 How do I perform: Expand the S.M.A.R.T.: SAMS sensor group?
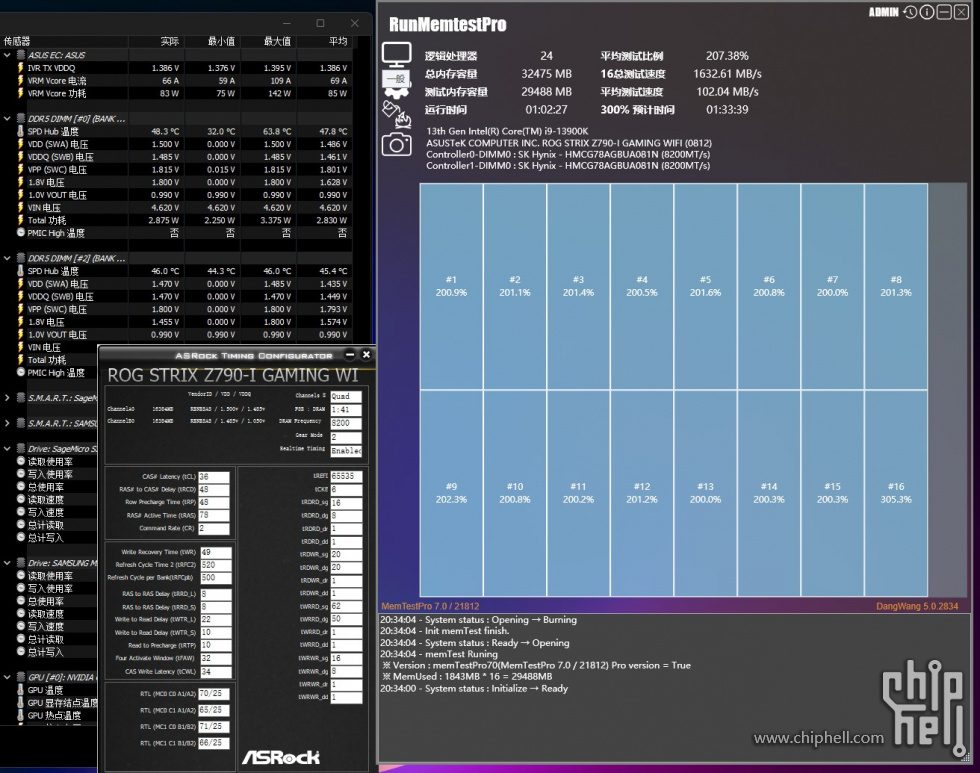coord(7,423)
